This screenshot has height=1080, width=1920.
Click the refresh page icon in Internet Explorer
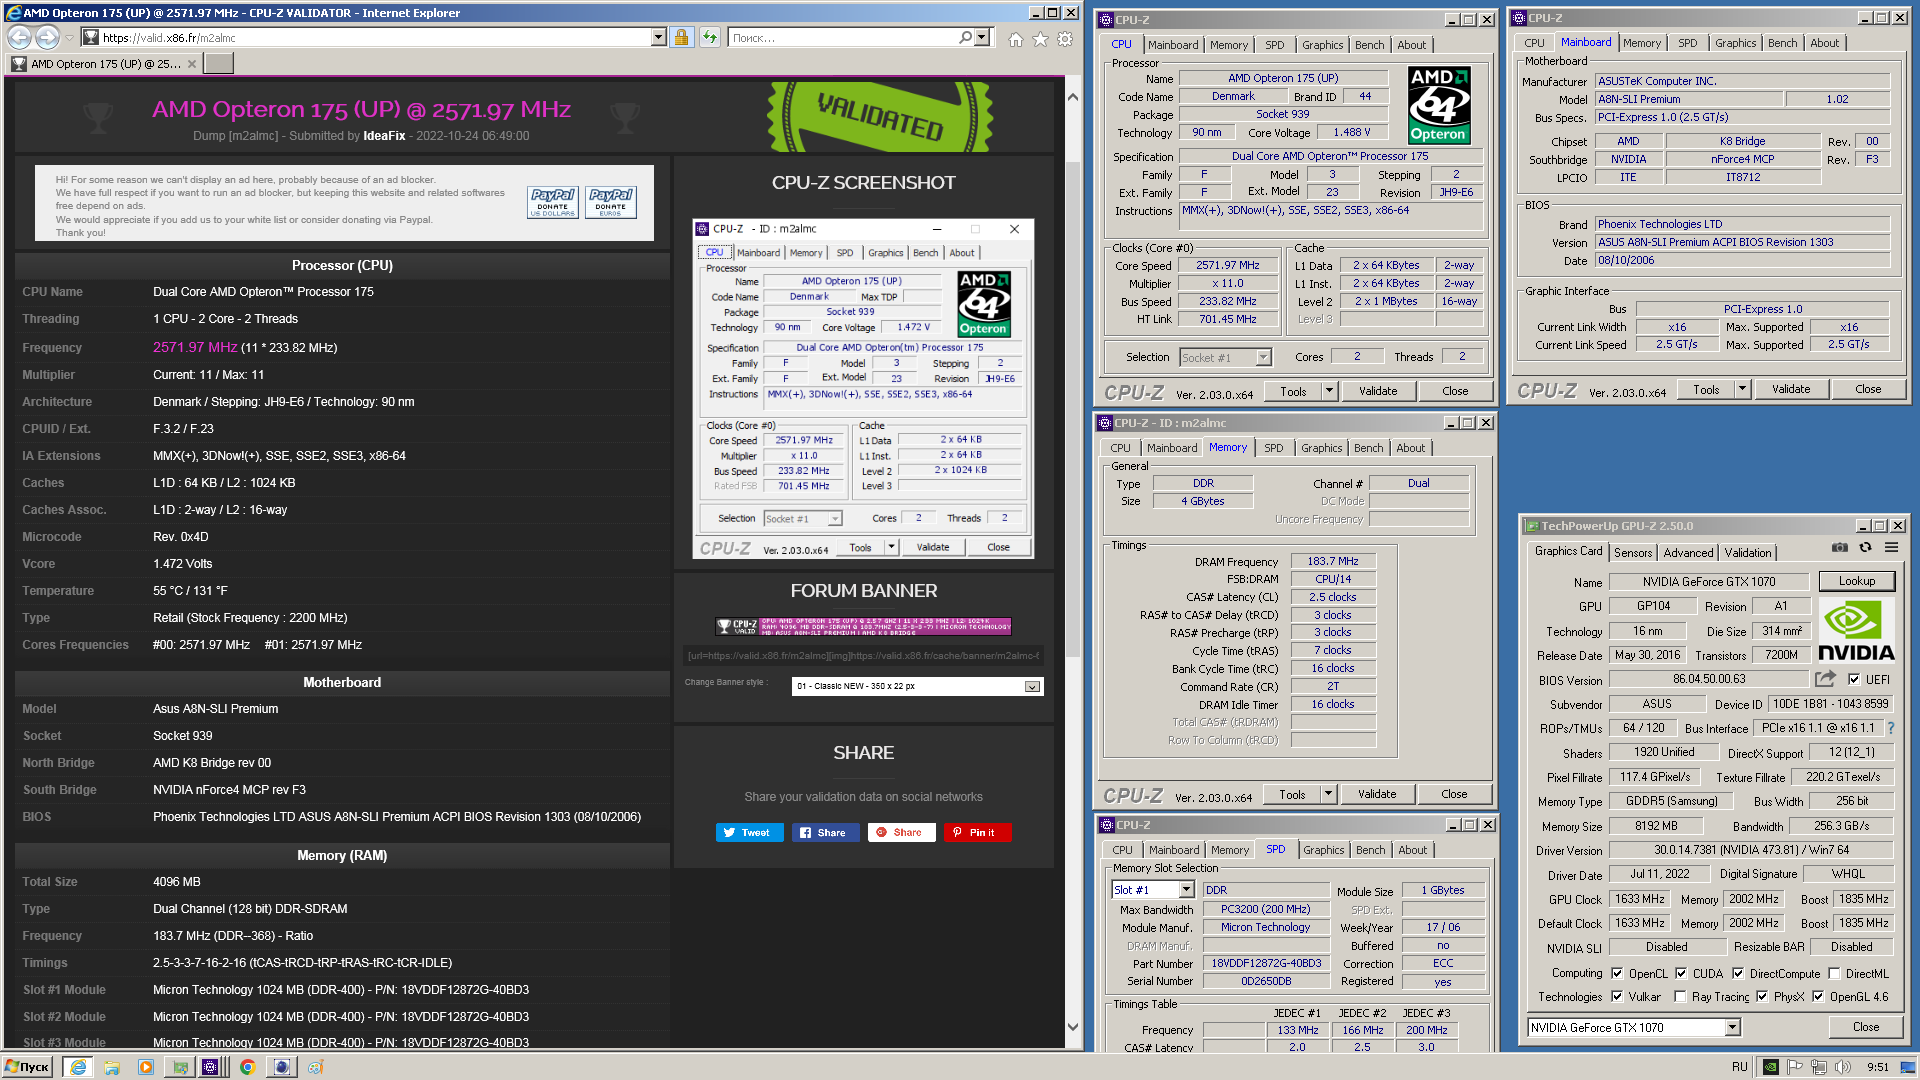tap(709, 38)
